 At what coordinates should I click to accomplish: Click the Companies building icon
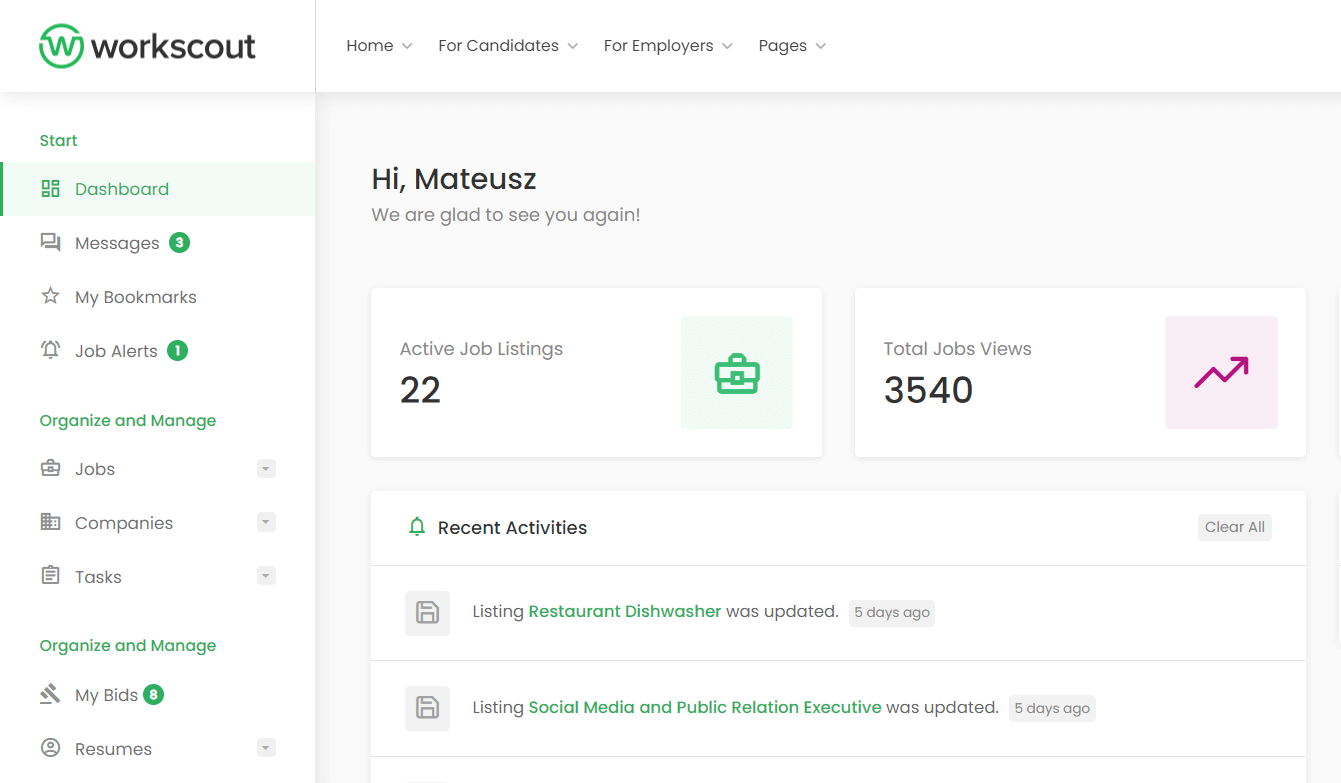tap(50, 523)
